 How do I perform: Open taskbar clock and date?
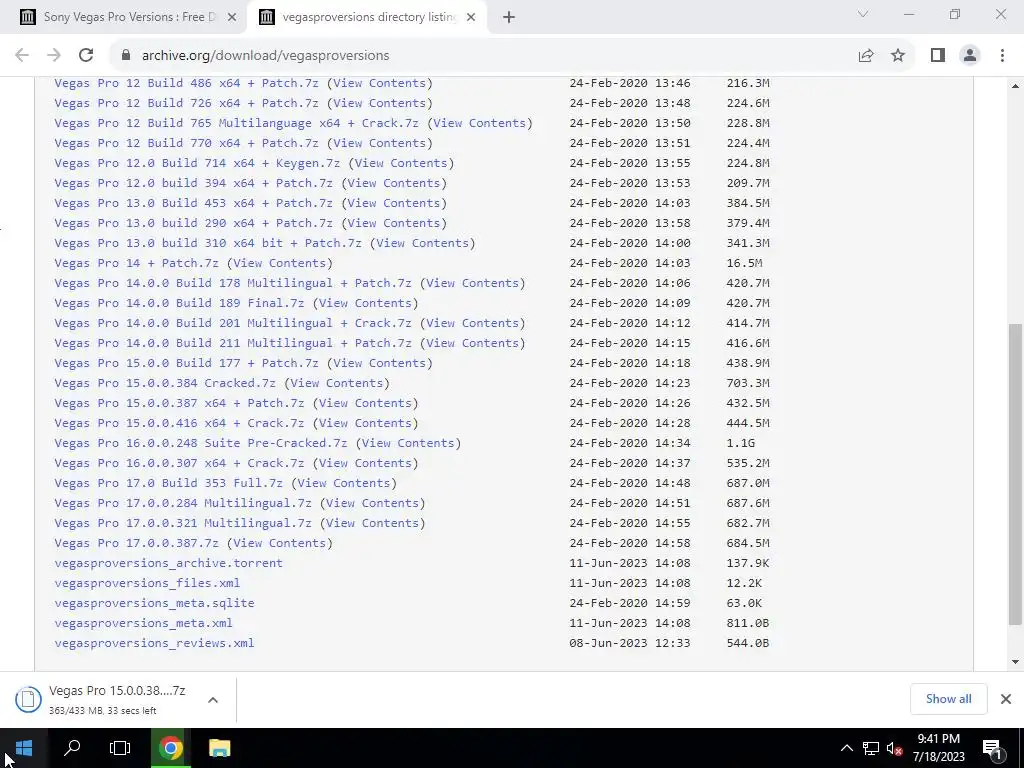[x=938, y=748]
